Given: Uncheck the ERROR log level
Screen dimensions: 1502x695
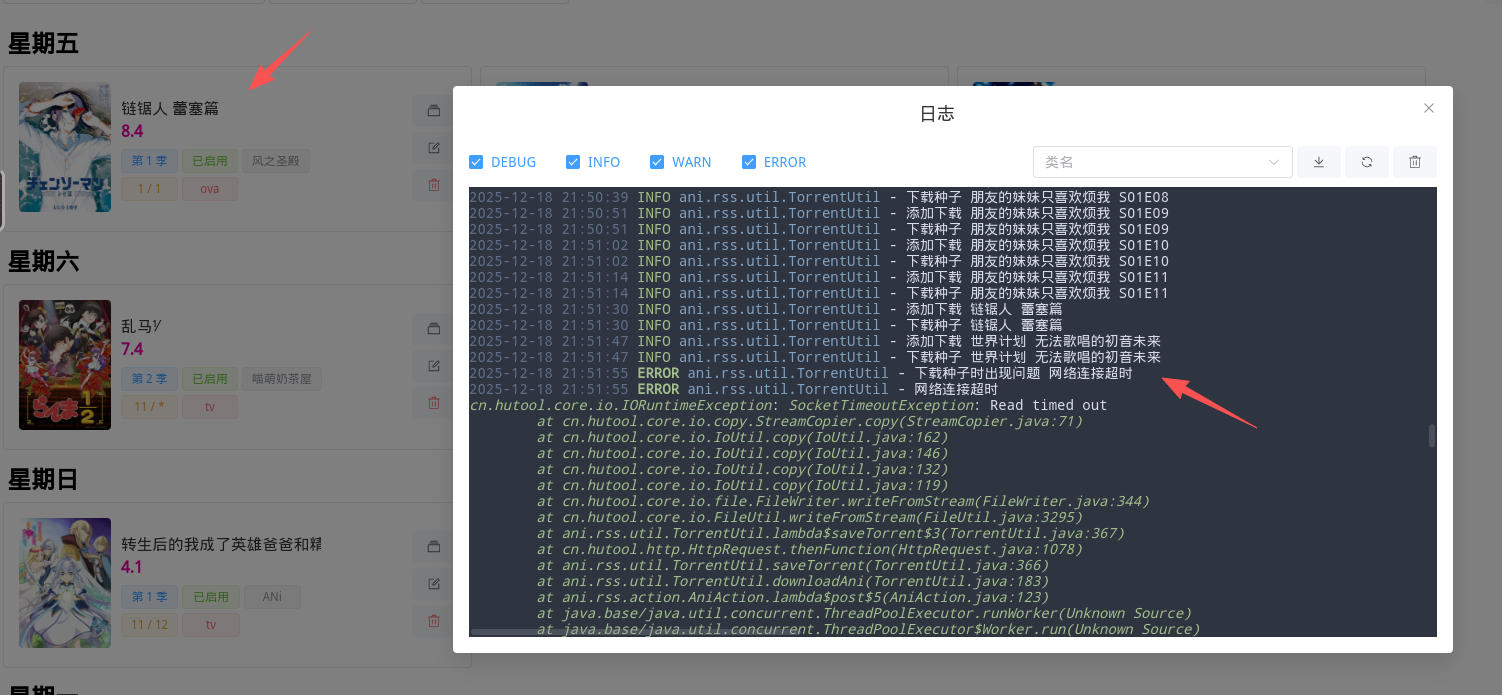Looking at the screenshot, I should 749,162.
